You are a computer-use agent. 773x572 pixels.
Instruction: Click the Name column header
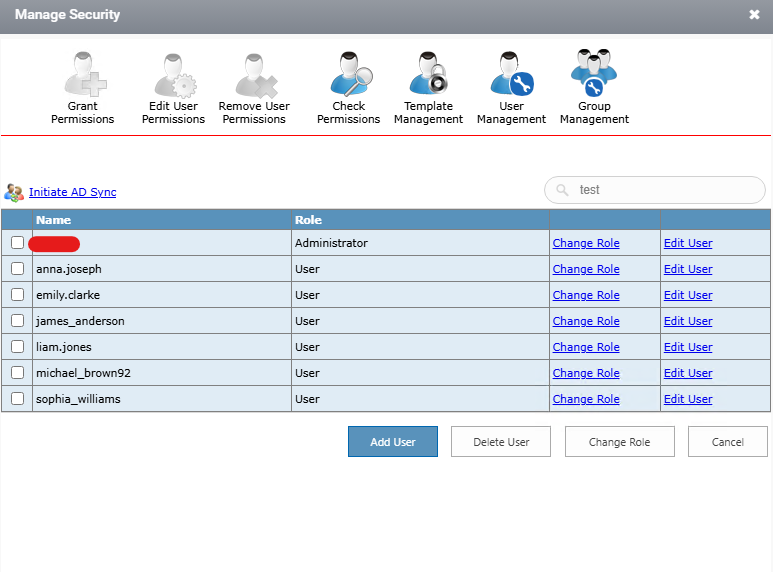coord(162,220)
